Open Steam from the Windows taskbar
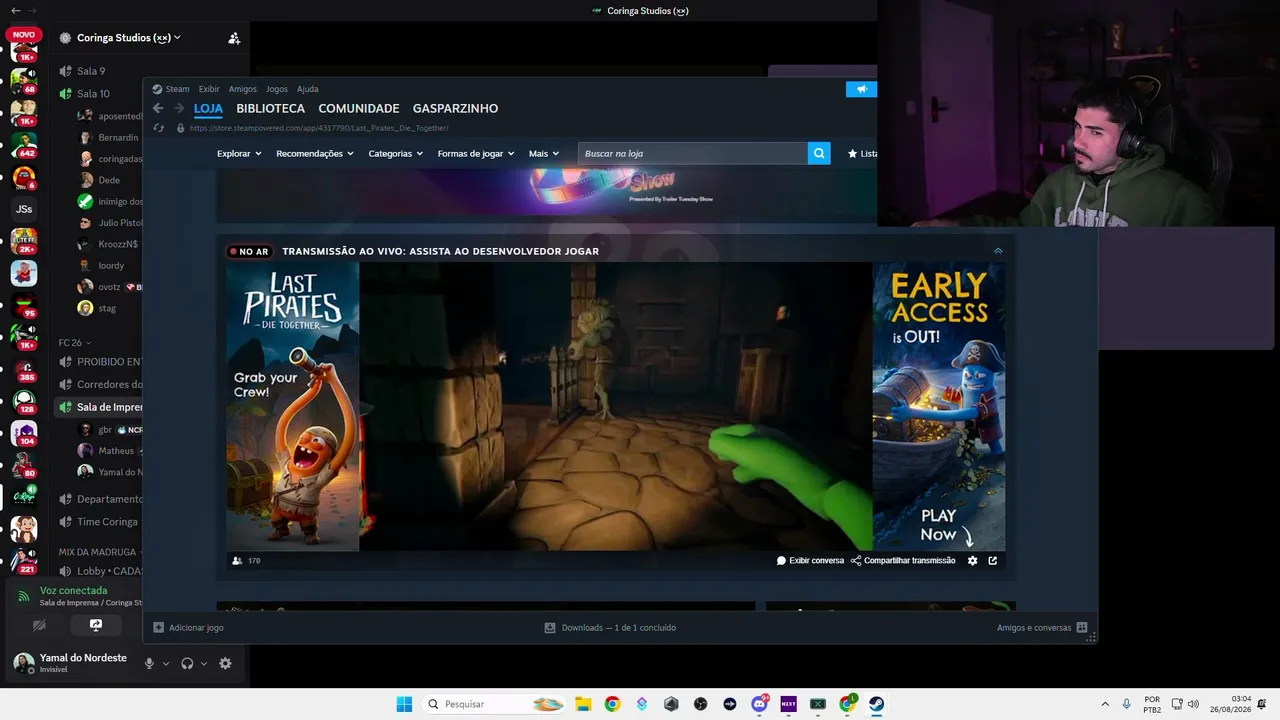The width and height of the screenshot is (1280, 720). pos(876,704)
